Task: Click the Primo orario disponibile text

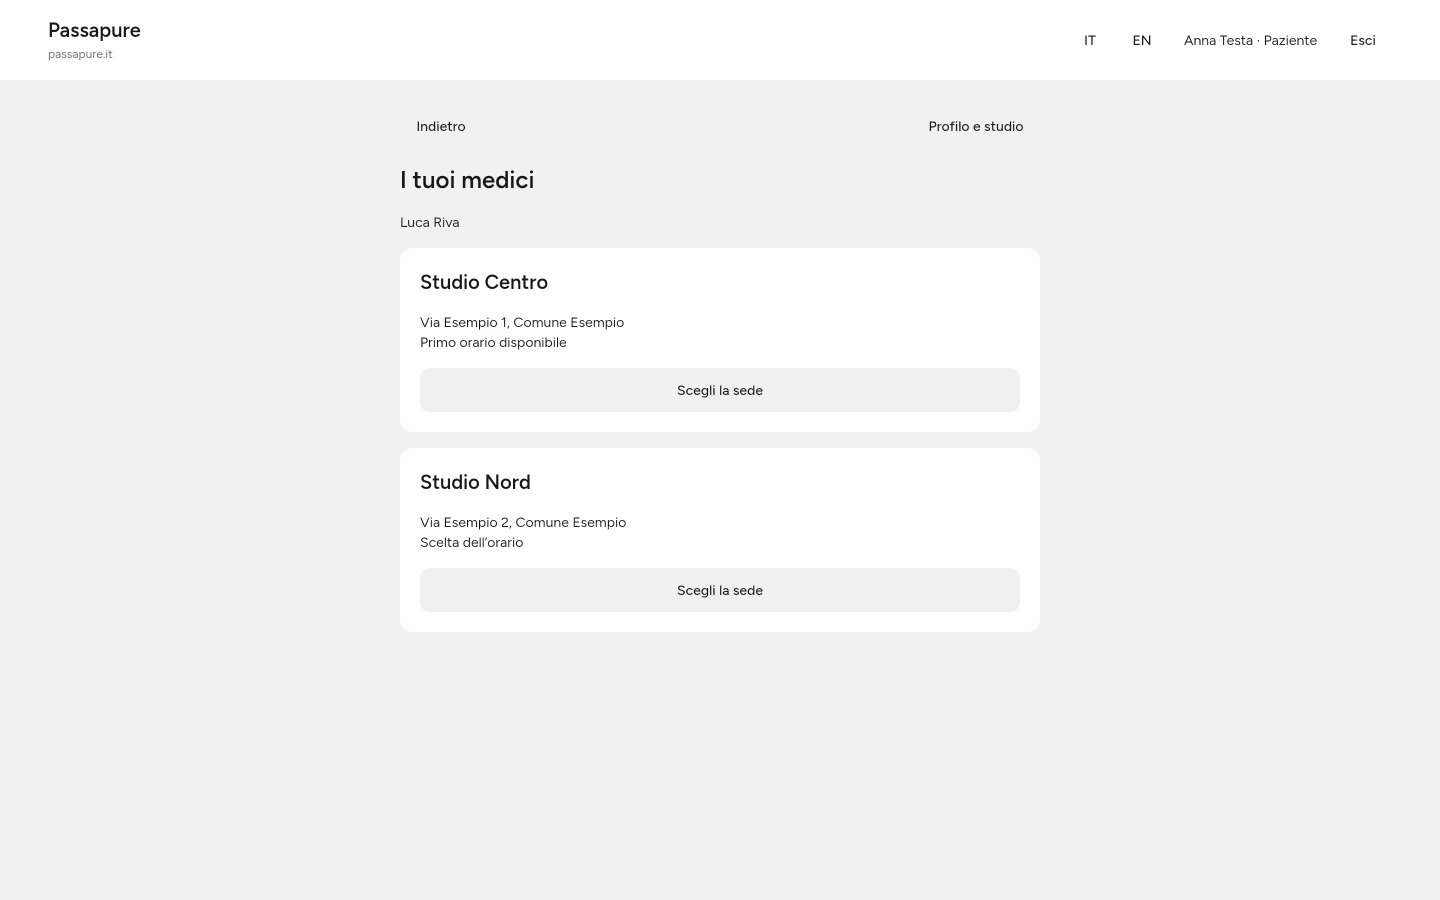Action: [493, 342]
